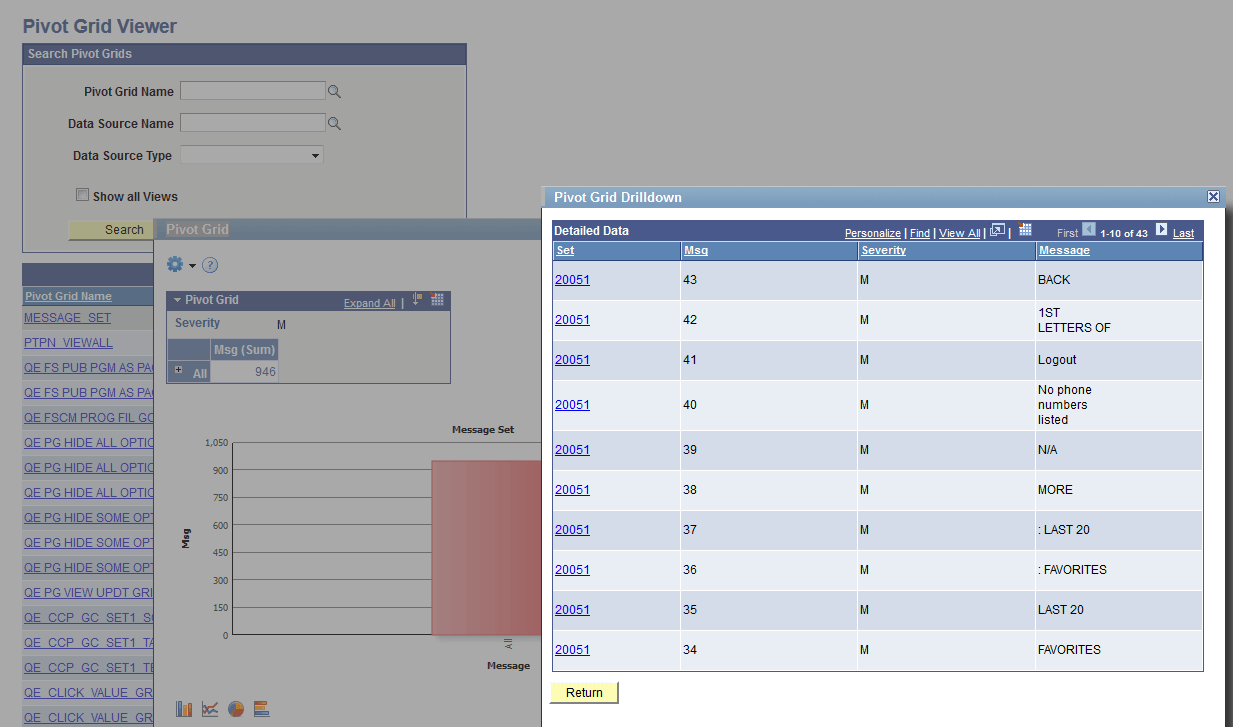This screenshot has height=727, width=1233.
Task: Switch to the line chart view icon
Action: (209, 708)
